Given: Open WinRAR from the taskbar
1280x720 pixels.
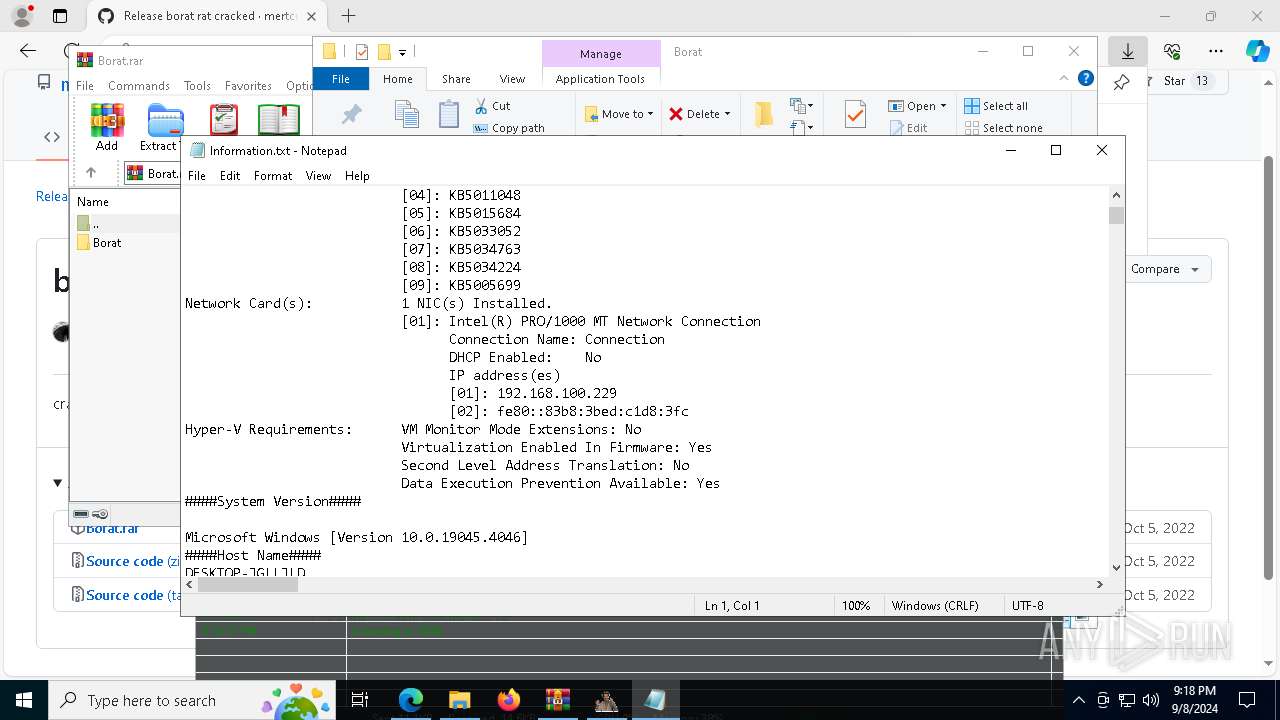Looking at the screenshot, I should pyautogui.click(x=557, y=700).
